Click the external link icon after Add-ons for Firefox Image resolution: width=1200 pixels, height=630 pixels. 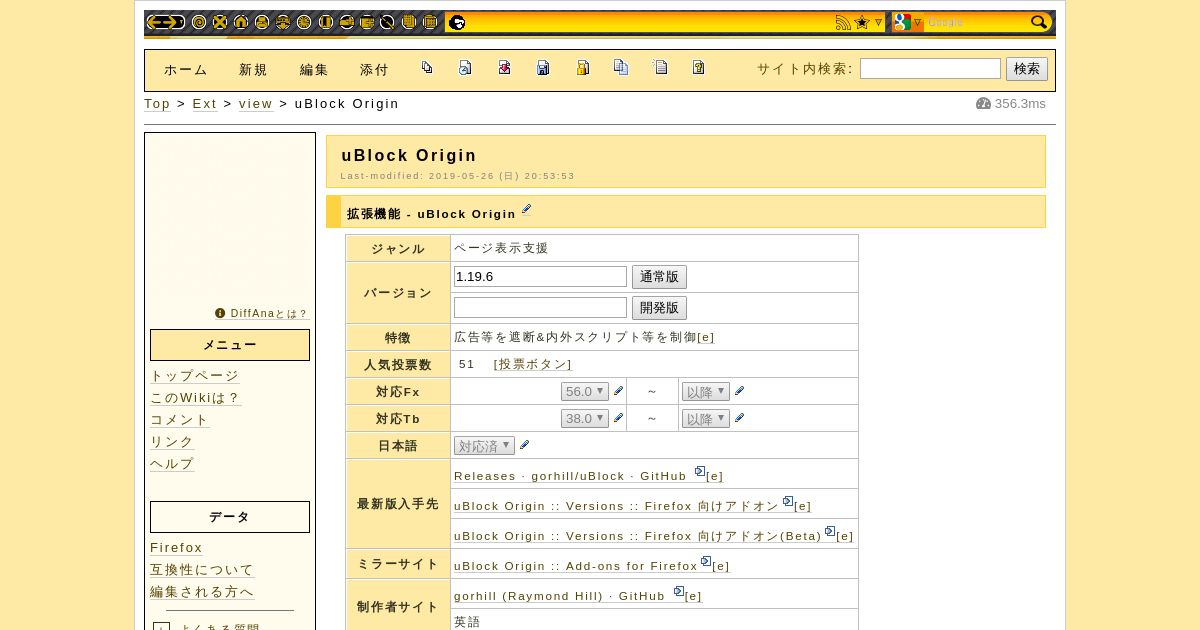point(706,562)
